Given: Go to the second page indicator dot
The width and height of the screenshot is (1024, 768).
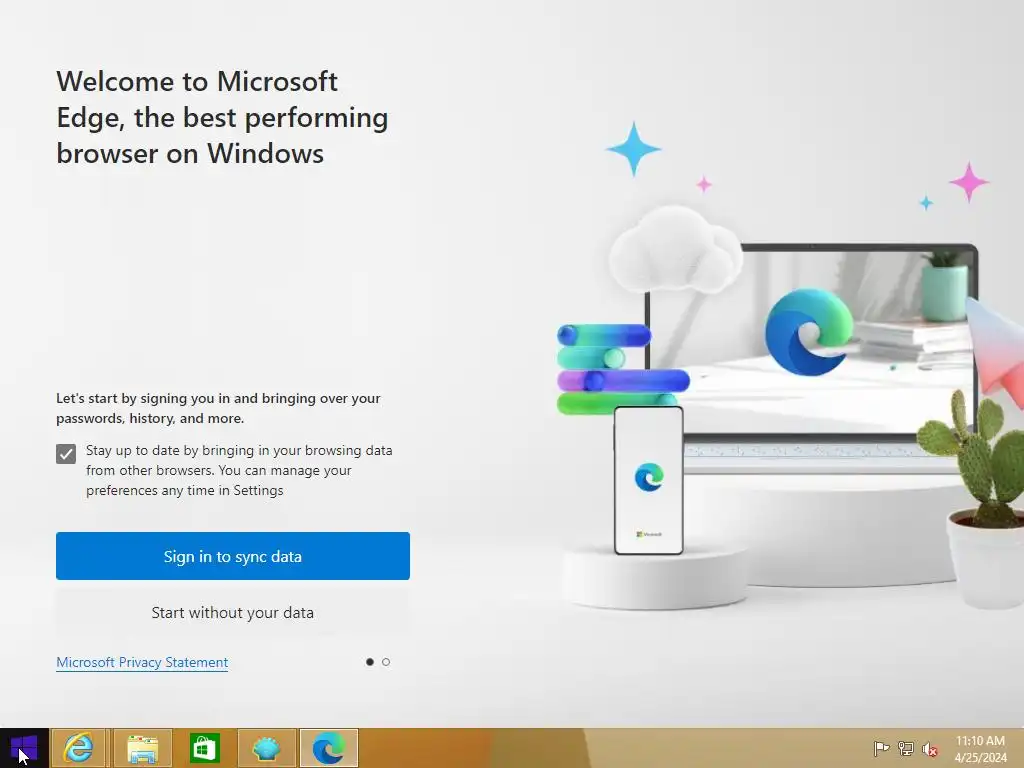Looking at the screenshot, I should (386, 662).
